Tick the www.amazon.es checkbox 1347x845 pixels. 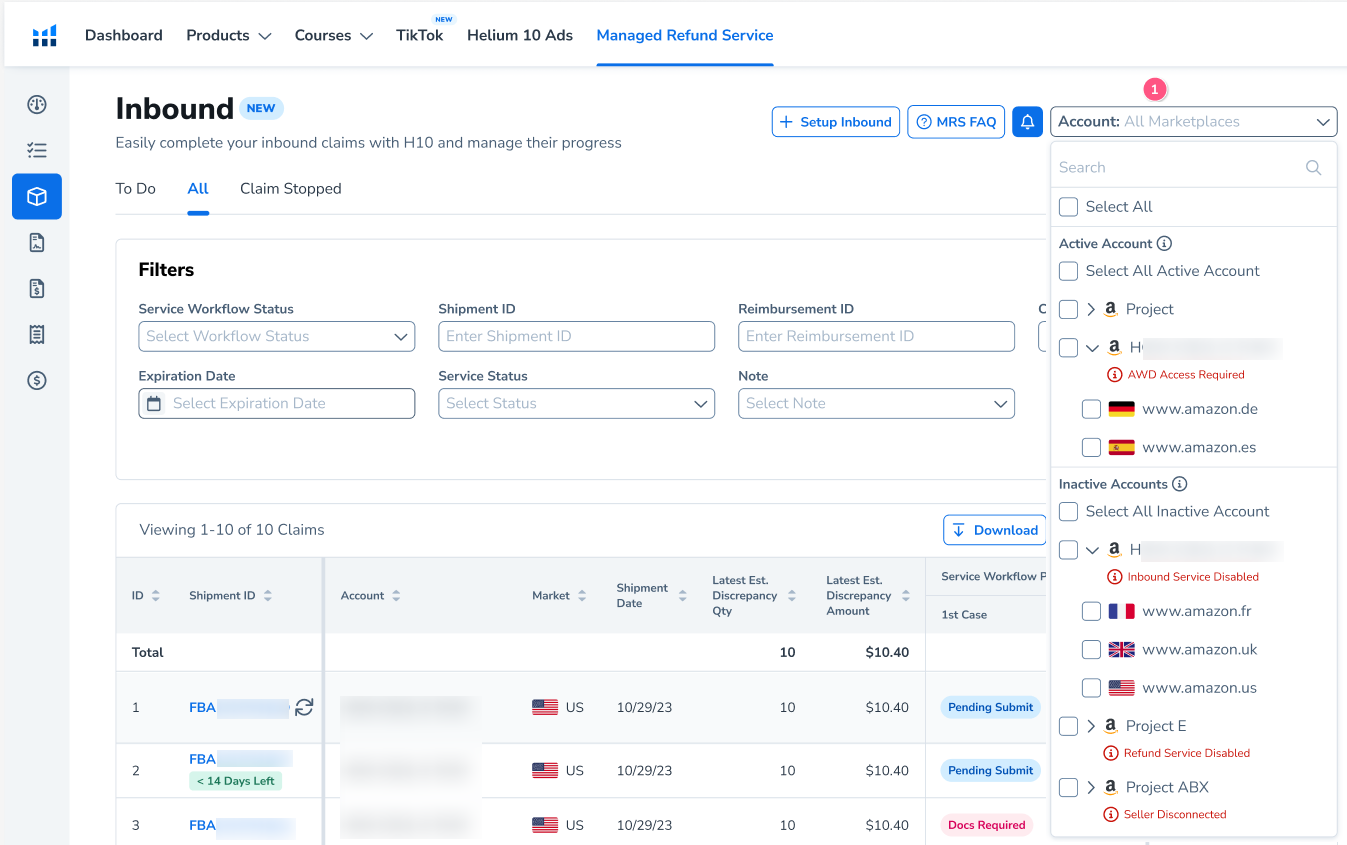(x=1091, y=448)
